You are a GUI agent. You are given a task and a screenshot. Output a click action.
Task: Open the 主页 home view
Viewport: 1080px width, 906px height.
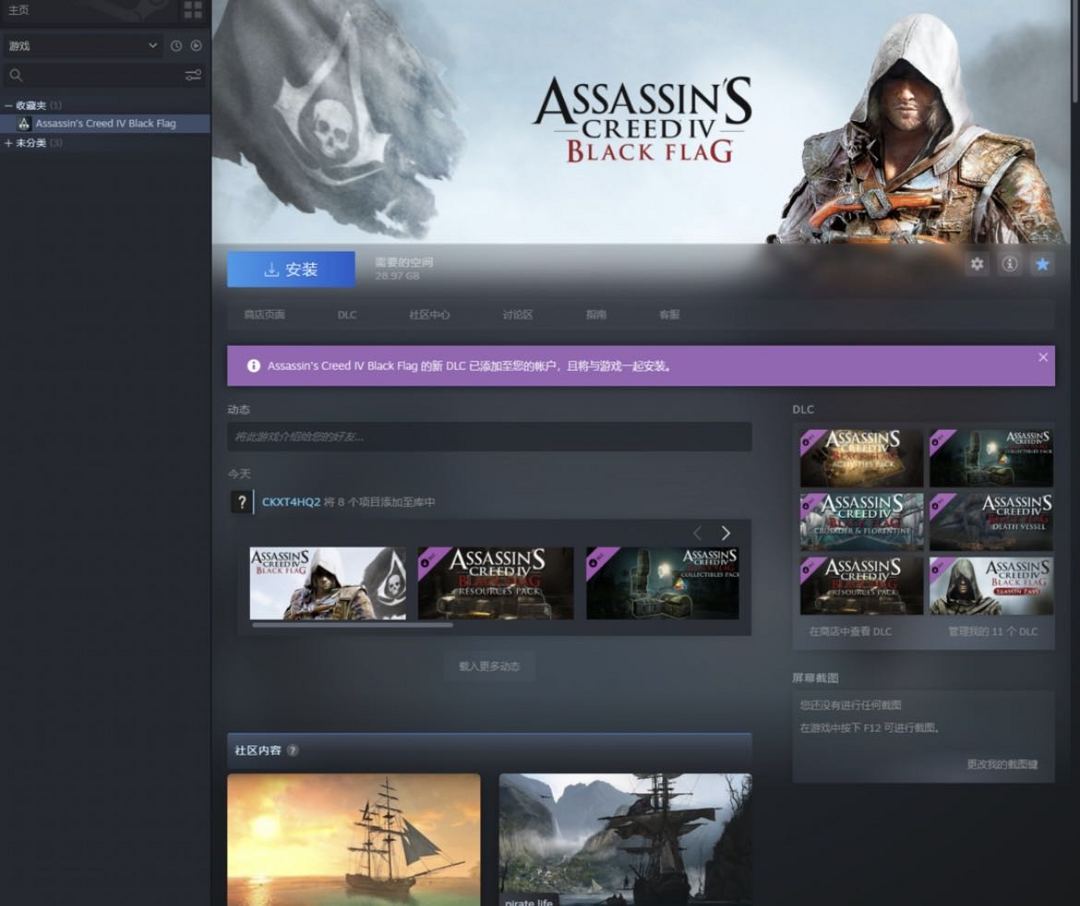[19, 10]
